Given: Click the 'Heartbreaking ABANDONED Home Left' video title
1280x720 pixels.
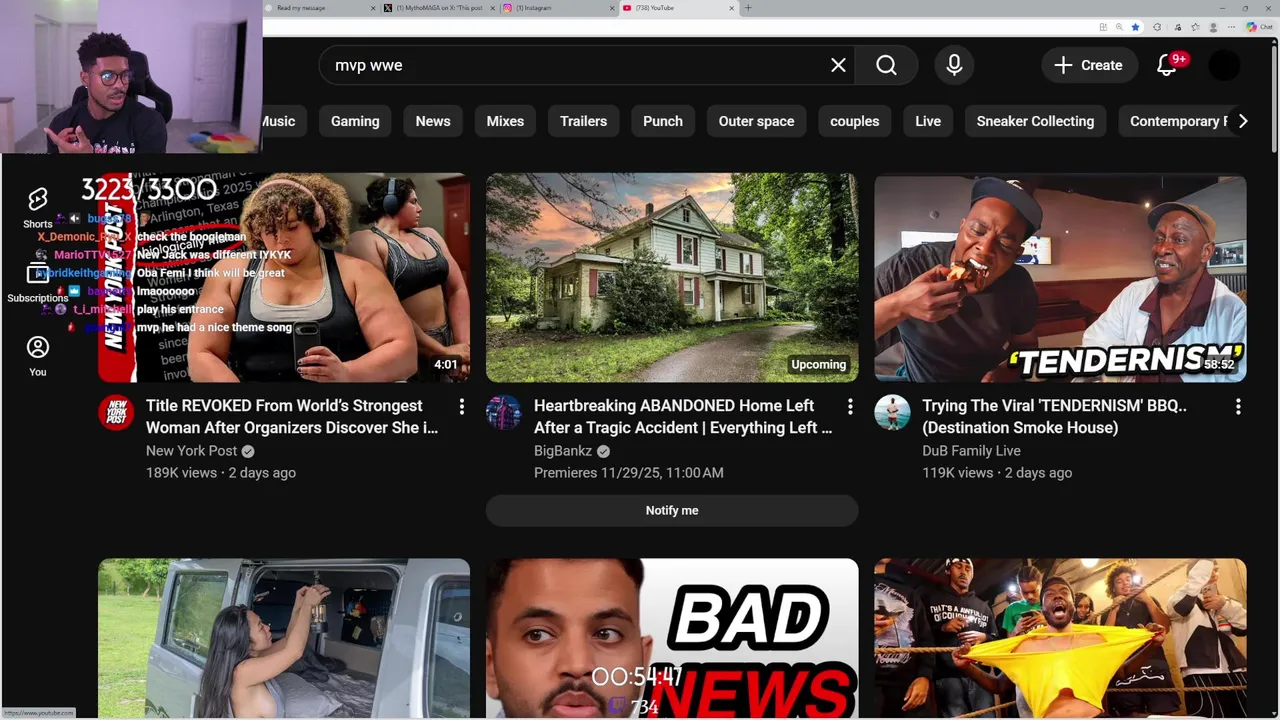Looking at the screenshot, I should 683,416.
